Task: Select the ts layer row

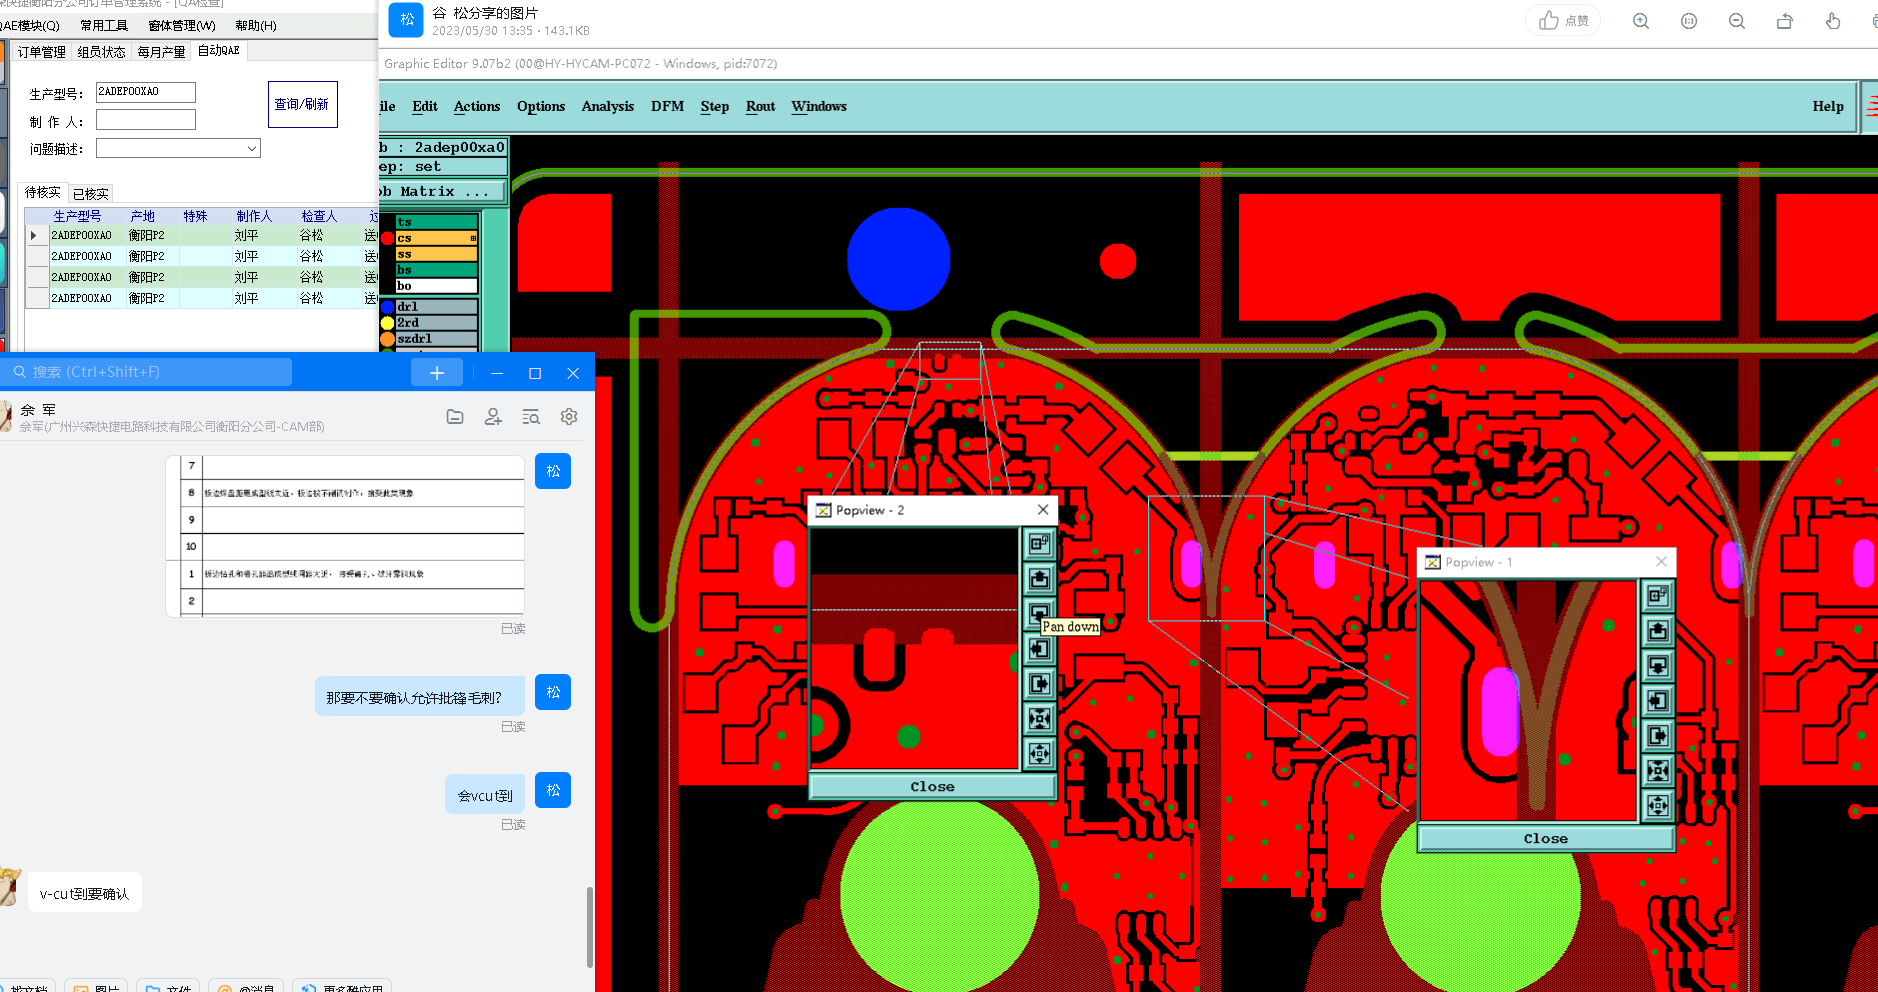Action: coord(437,222)
